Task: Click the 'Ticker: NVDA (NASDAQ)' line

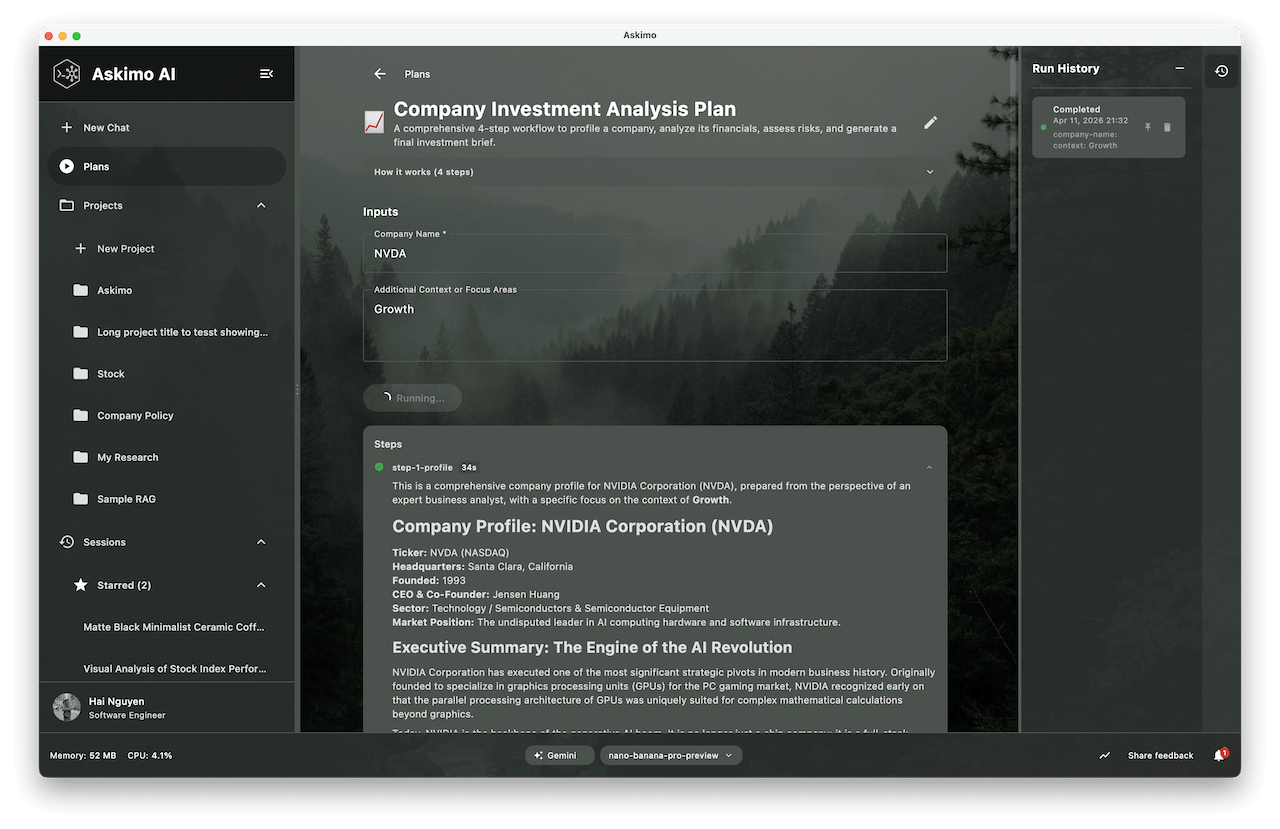Action: coord(450,553)
